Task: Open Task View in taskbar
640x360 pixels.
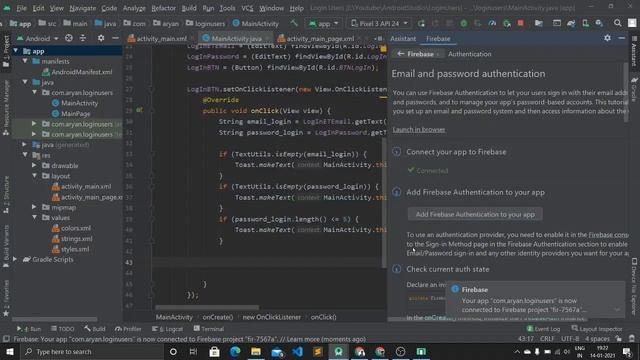Action: click(x=193, y=351)
